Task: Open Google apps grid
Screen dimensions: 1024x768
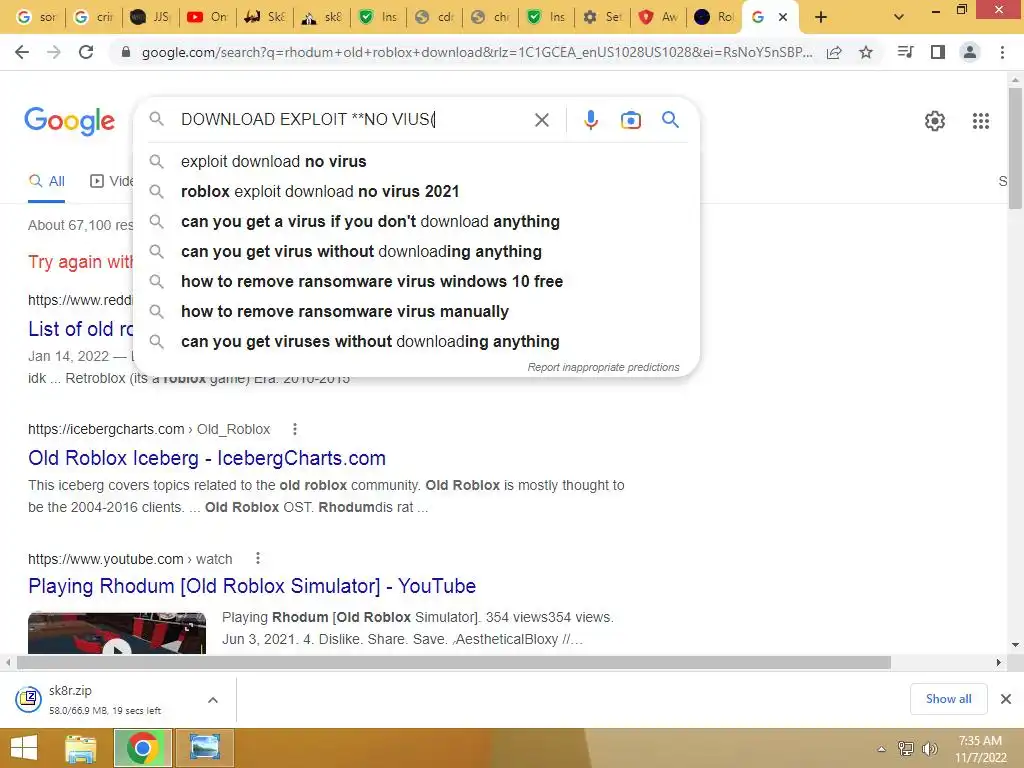Action: pos(980,121)
